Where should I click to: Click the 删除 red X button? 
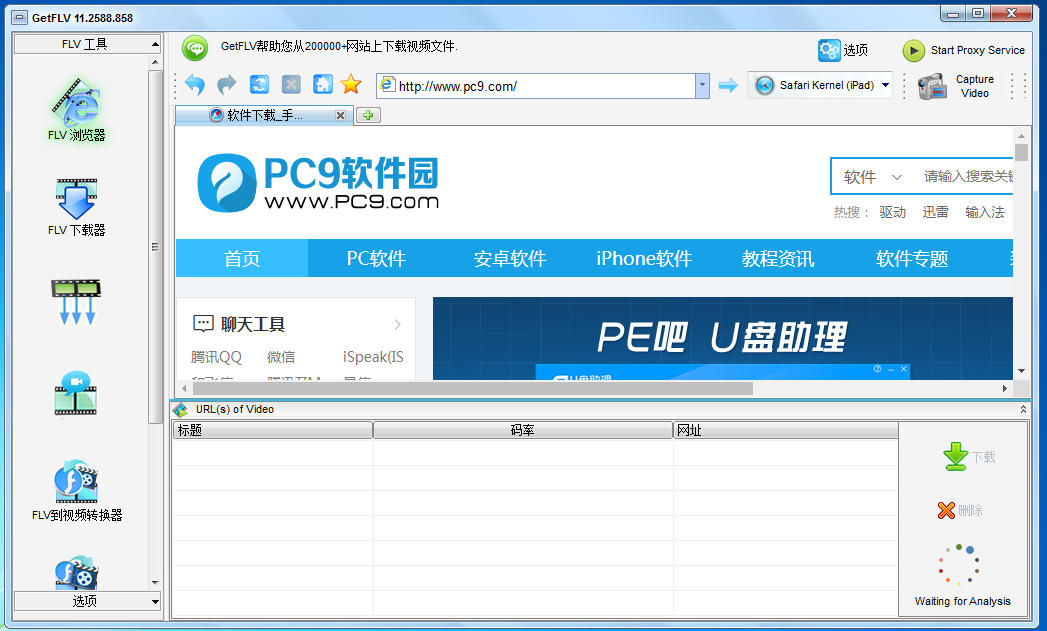(960, 510)
